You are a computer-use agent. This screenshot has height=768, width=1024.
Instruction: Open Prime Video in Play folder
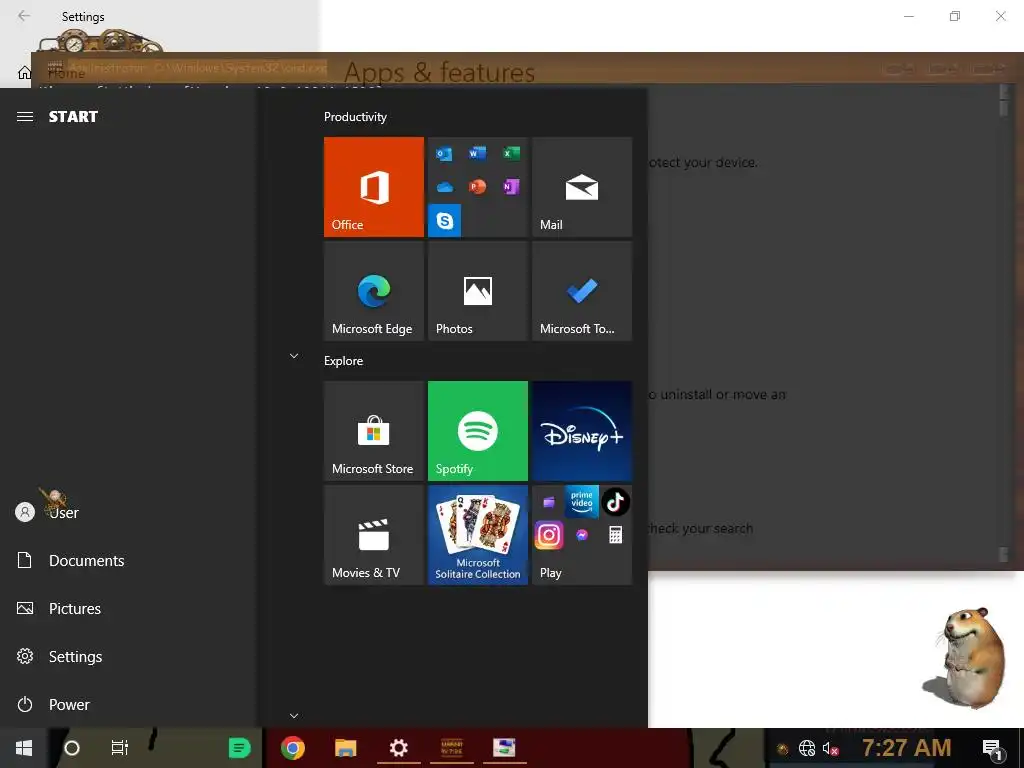coord(581,501)
